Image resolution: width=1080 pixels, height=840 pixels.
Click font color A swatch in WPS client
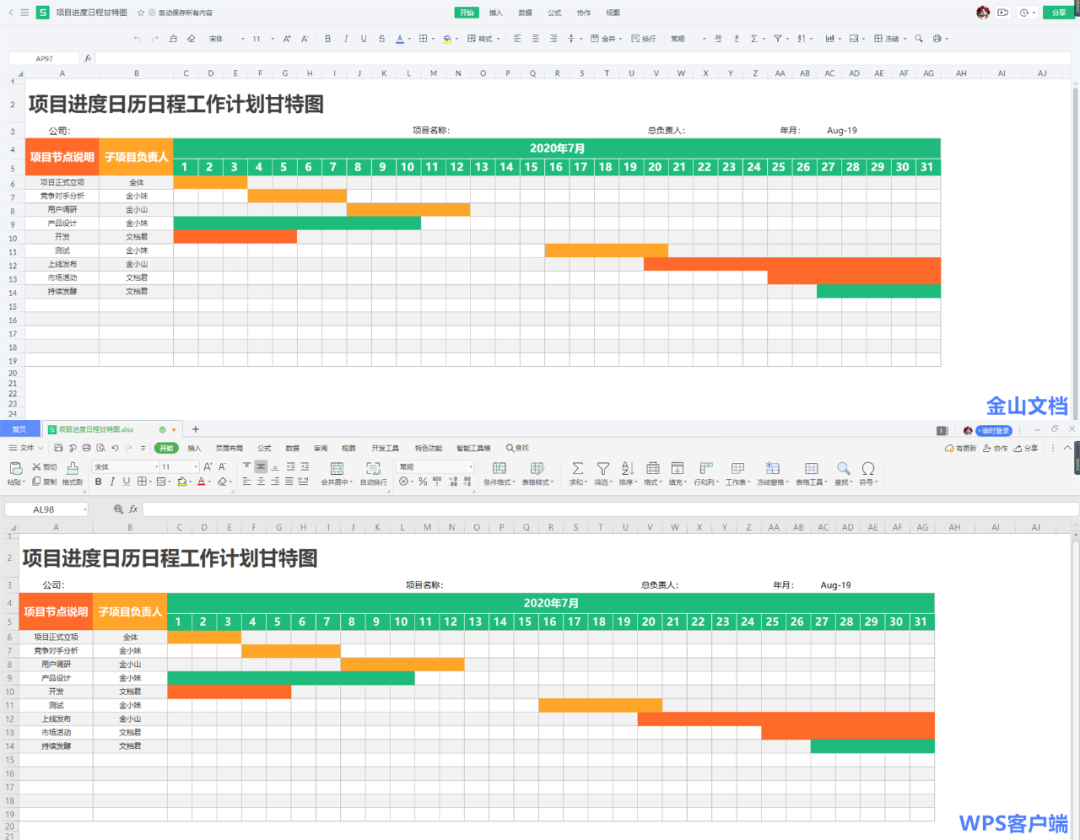[x=201, y=482]
